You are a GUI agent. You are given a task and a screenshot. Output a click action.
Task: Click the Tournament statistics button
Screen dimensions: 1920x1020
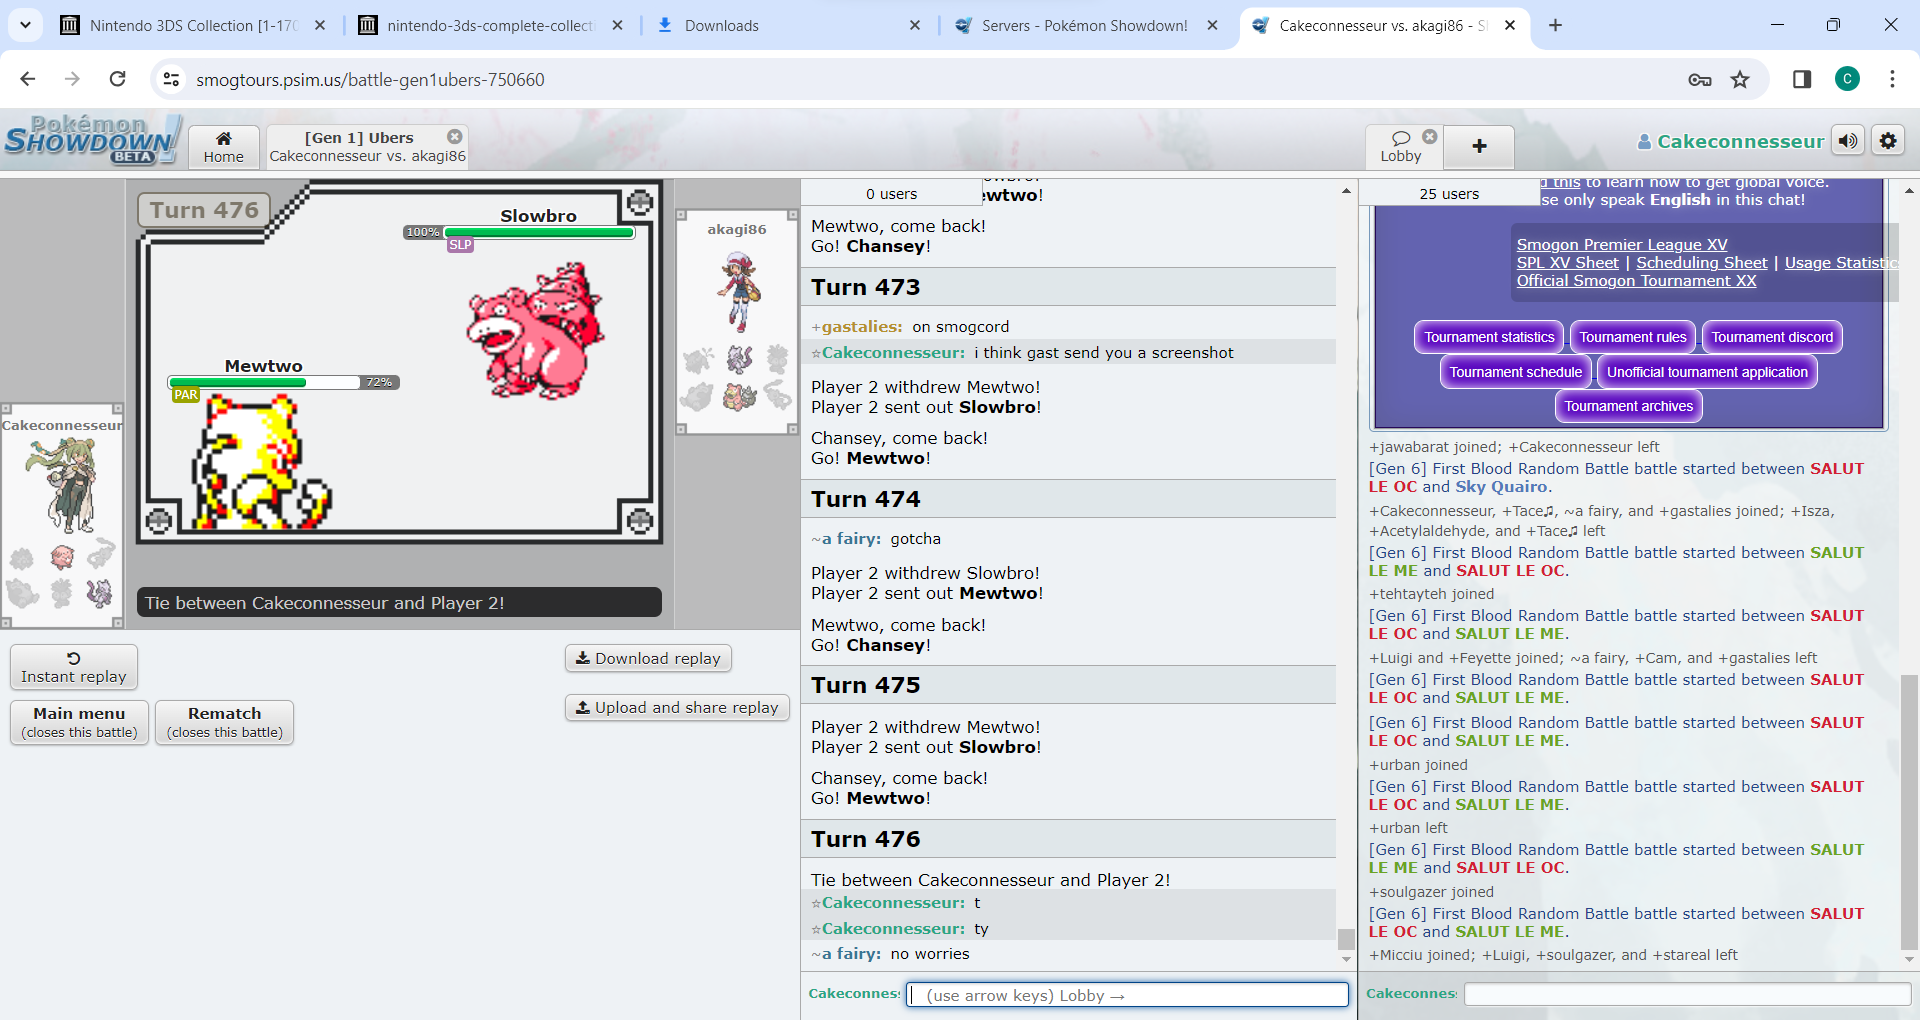click(x=1489, y=337)
